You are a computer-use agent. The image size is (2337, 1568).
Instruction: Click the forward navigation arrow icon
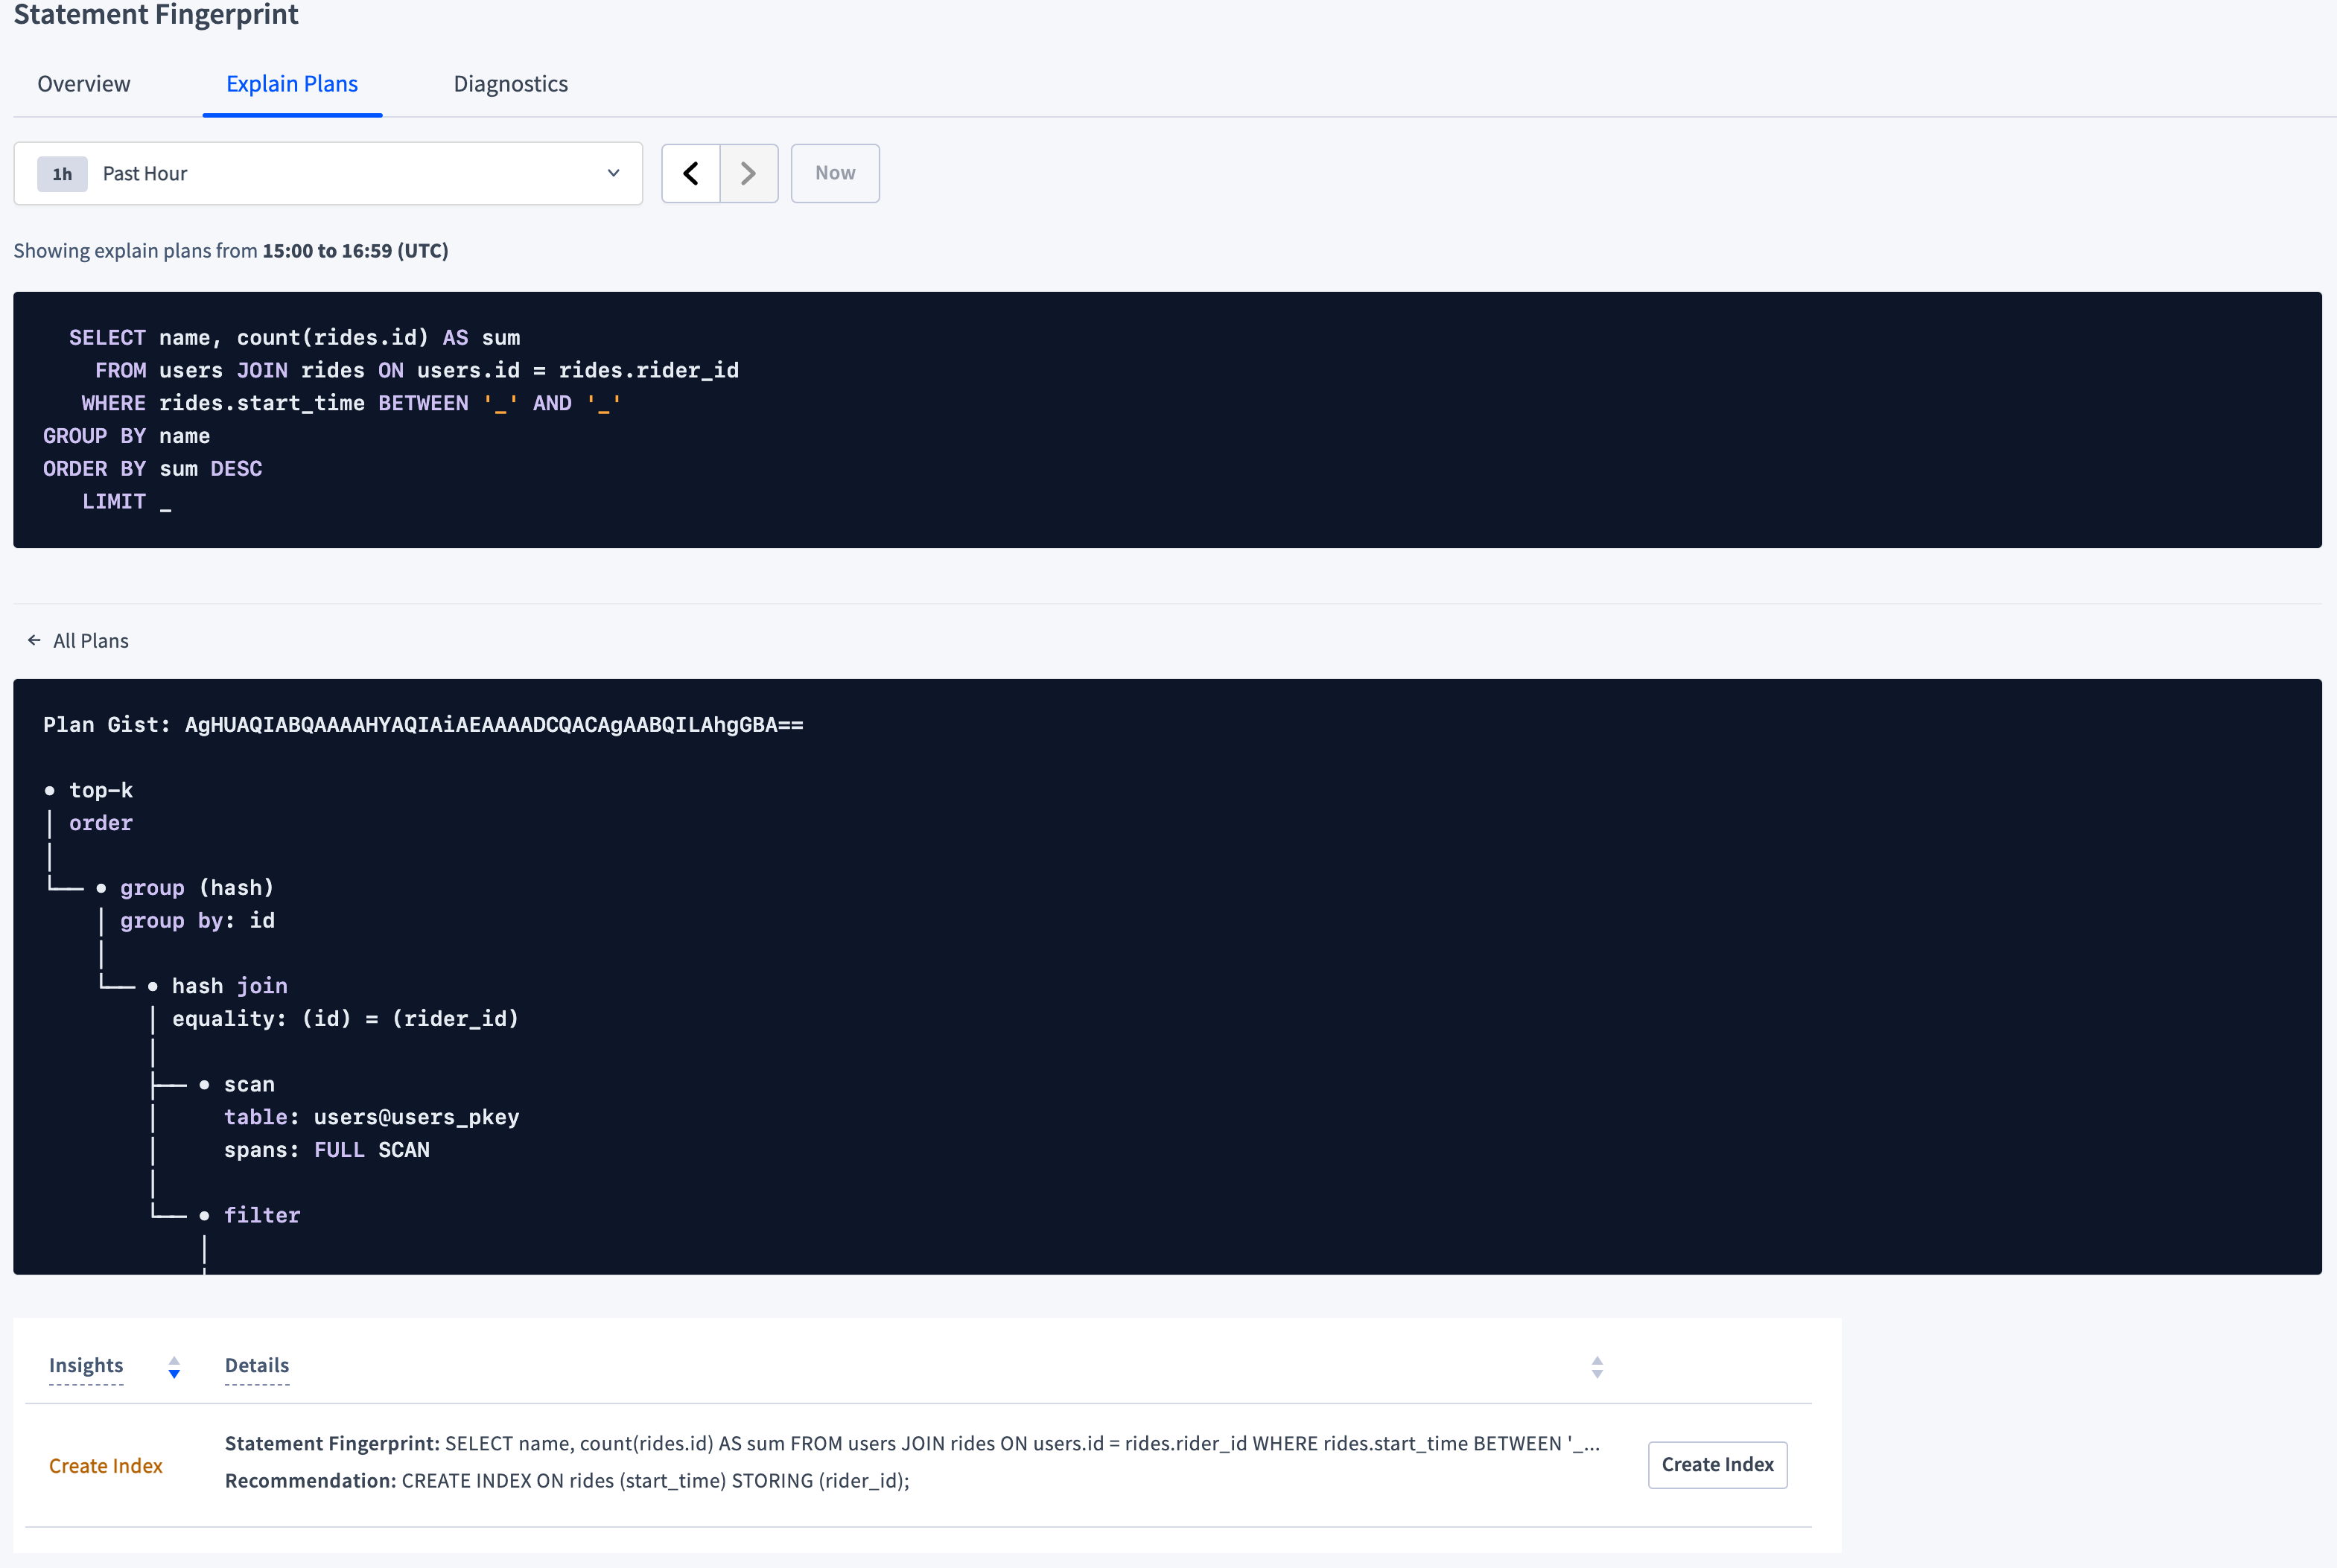(x=748, y=171)
